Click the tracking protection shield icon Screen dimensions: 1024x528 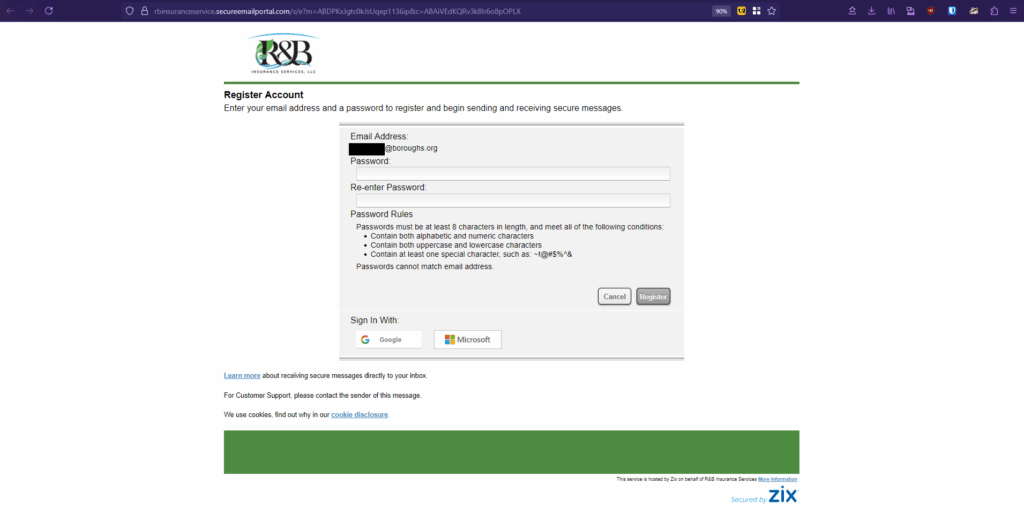click(130, 11)
